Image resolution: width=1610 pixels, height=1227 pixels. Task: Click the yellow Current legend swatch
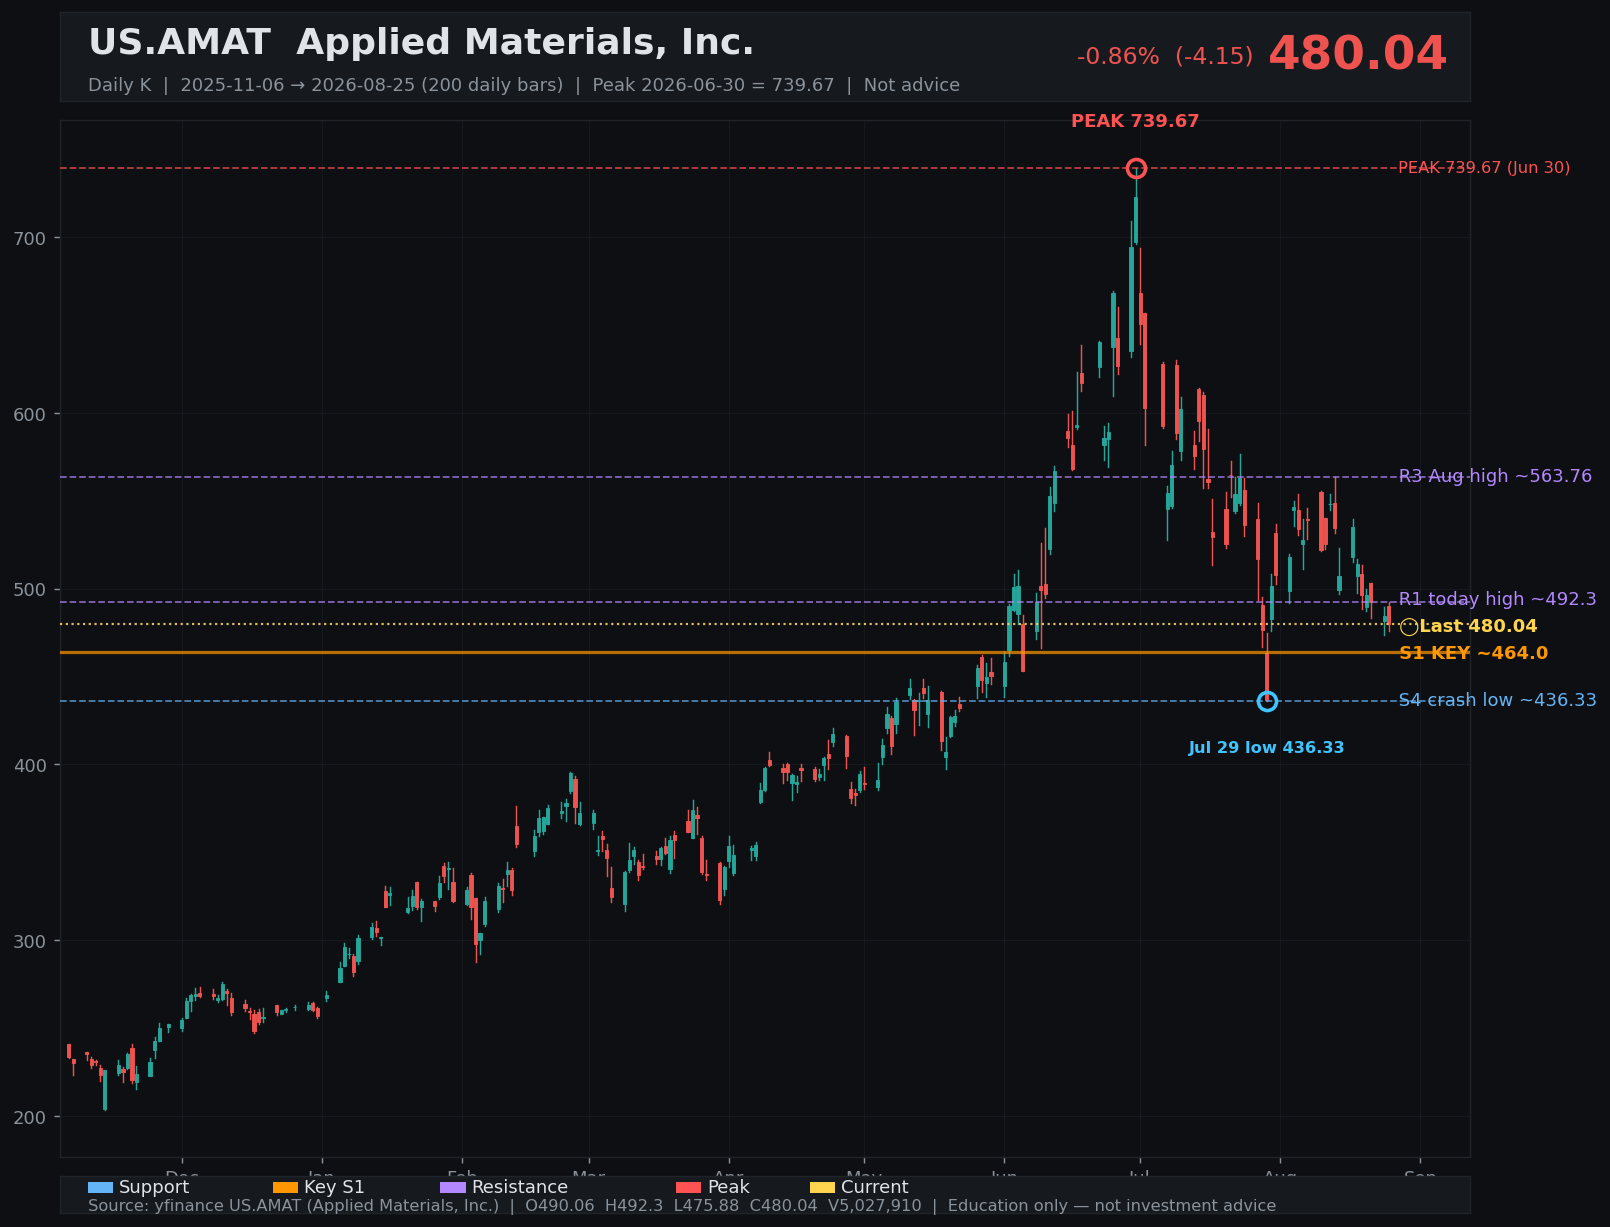pyautogui.click(x=822, y=1188)
